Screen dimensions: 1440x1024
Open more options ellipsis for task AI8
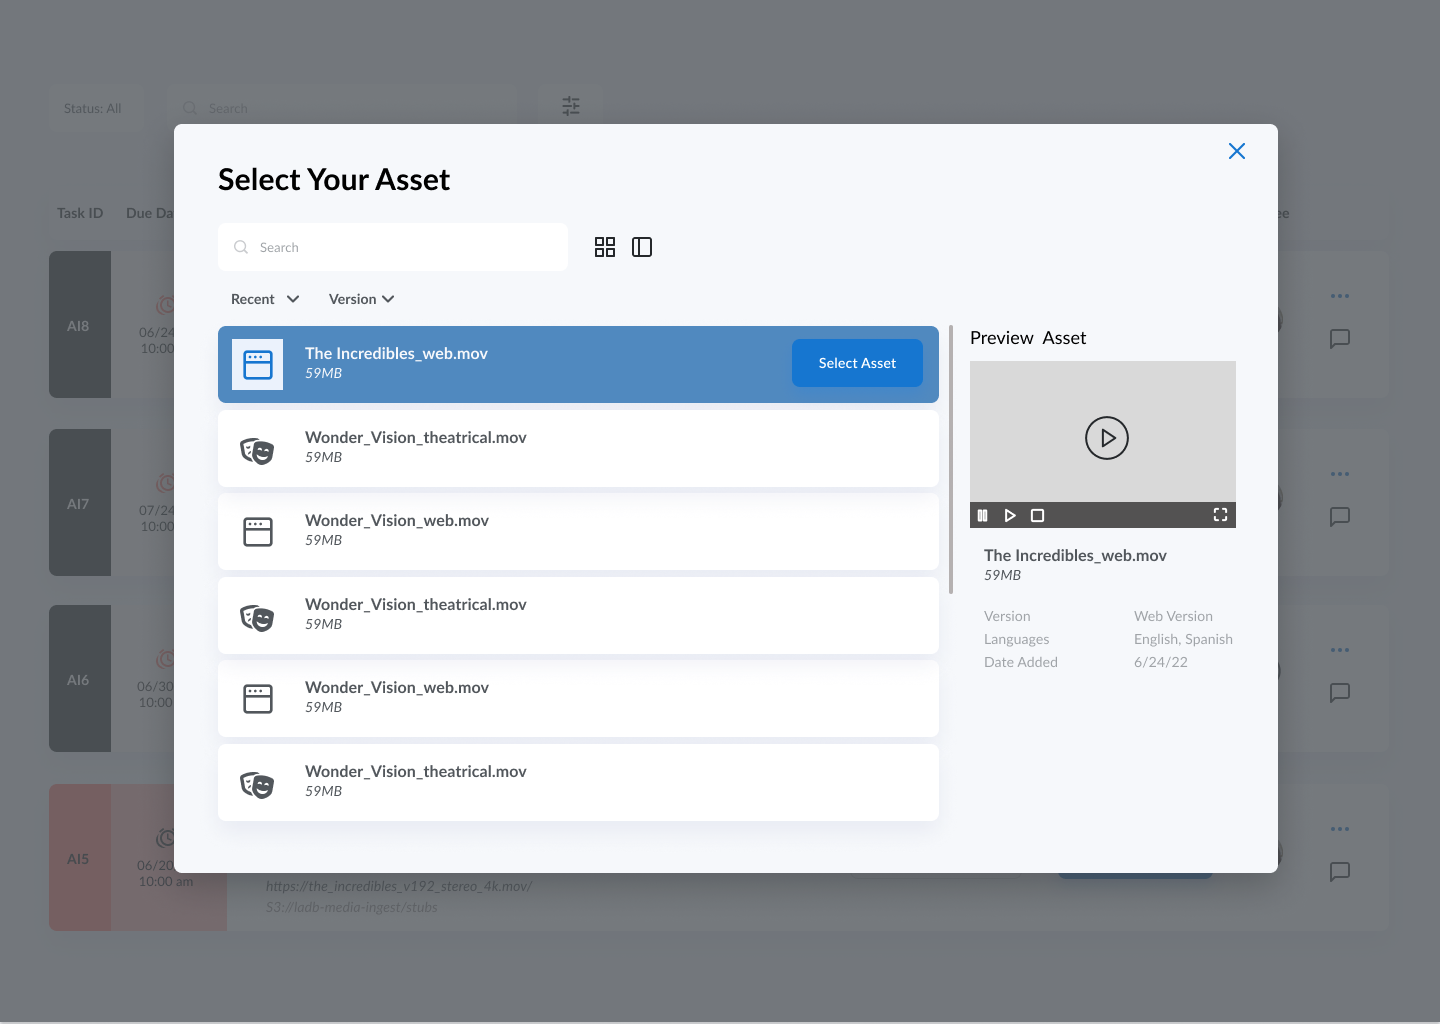point(1340,296)
